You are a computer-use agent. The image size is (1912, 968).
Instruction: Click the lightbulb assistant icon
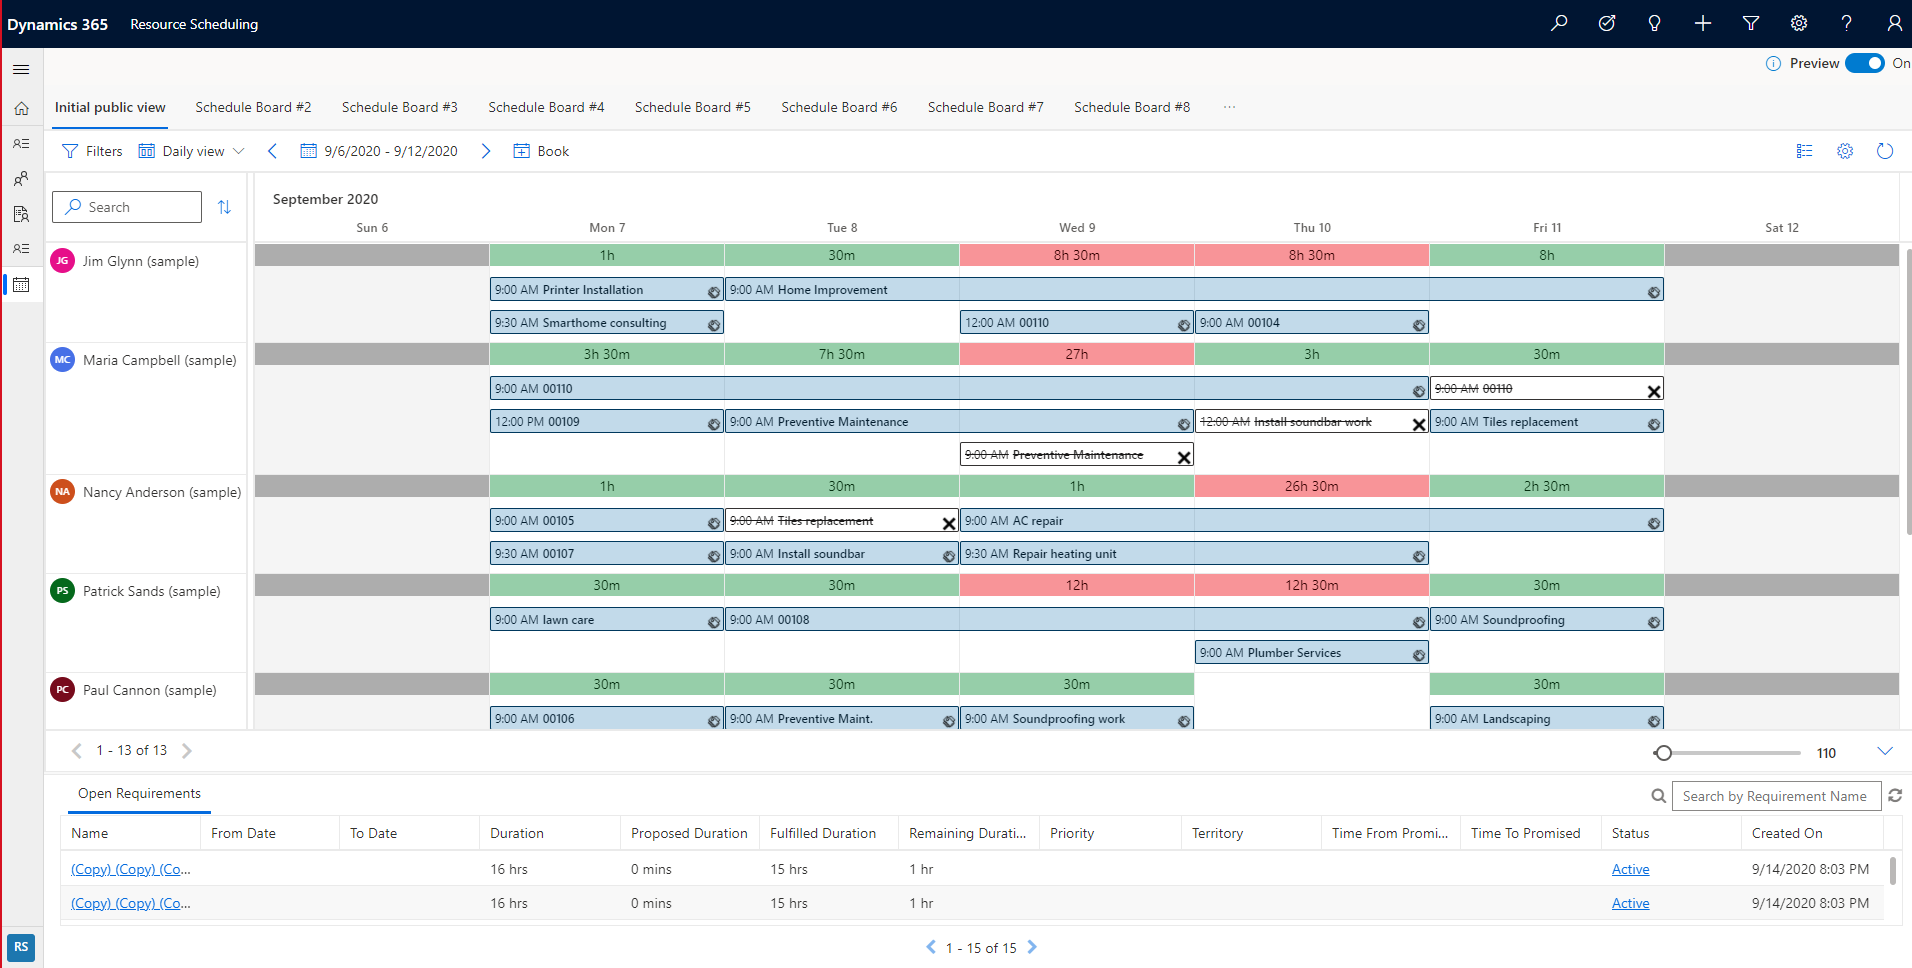point(1655,23)
